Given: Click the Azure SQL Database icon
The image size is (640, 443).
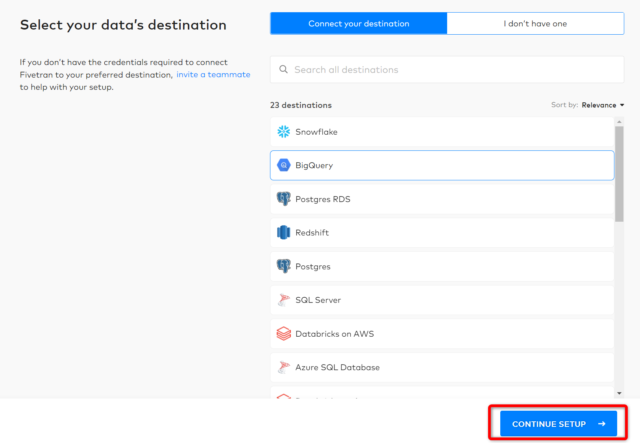Looking at the screenshot, I should 284,367.
